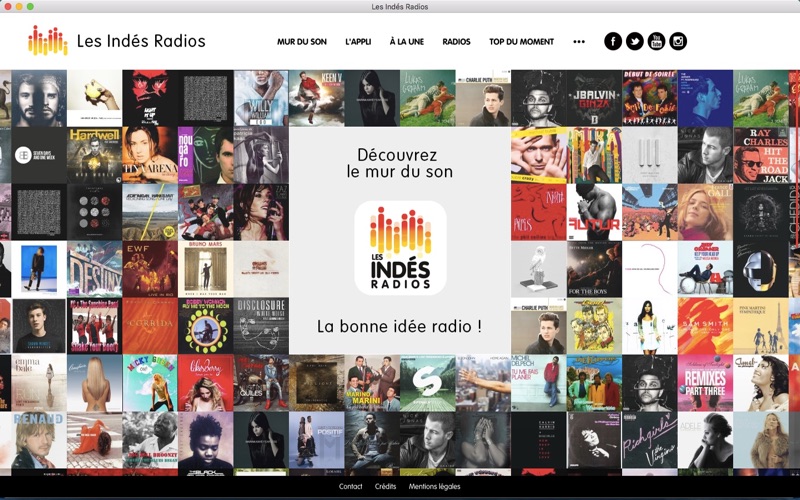
Task: Select the Bobby Womack album cover
Action: [x=206, y=326]
